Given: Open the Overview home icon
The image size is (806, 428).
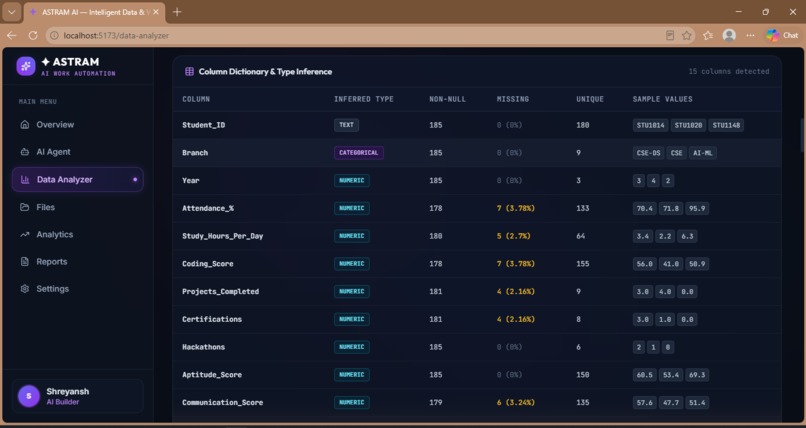Looking at the screenshot, I should 24,125.
